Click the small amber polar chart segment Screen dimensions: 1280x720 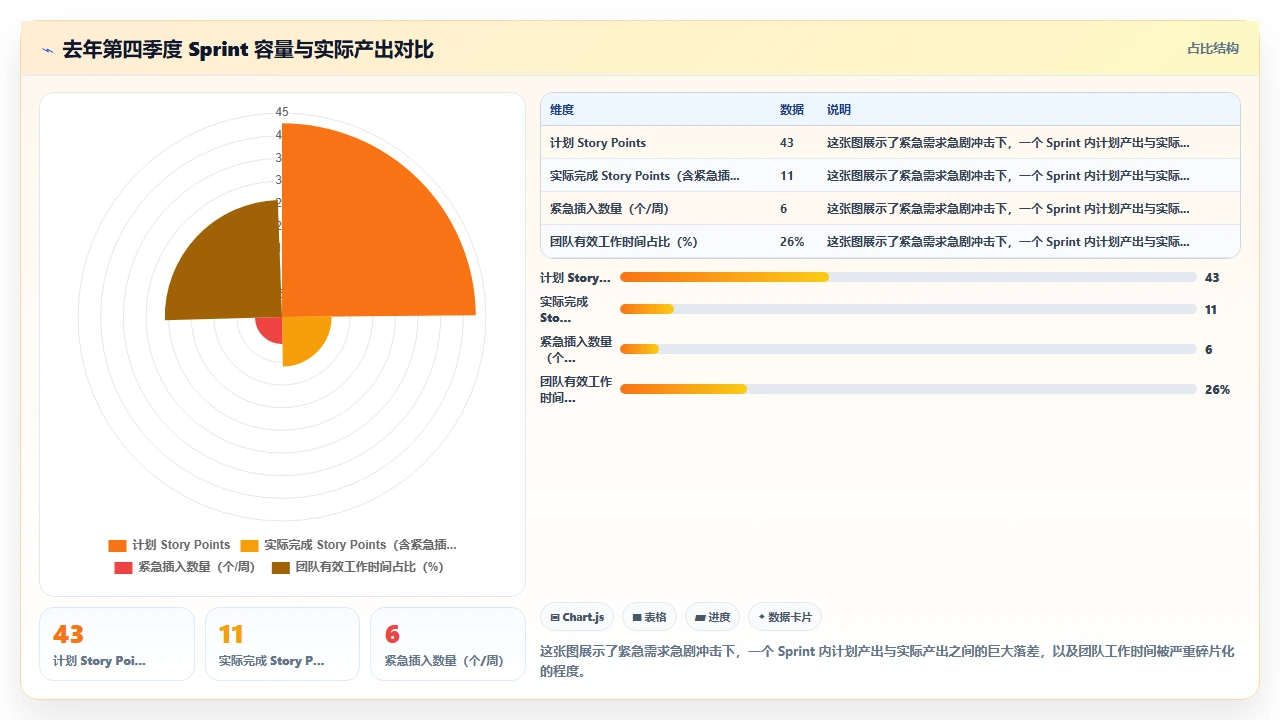pos(300,336)
